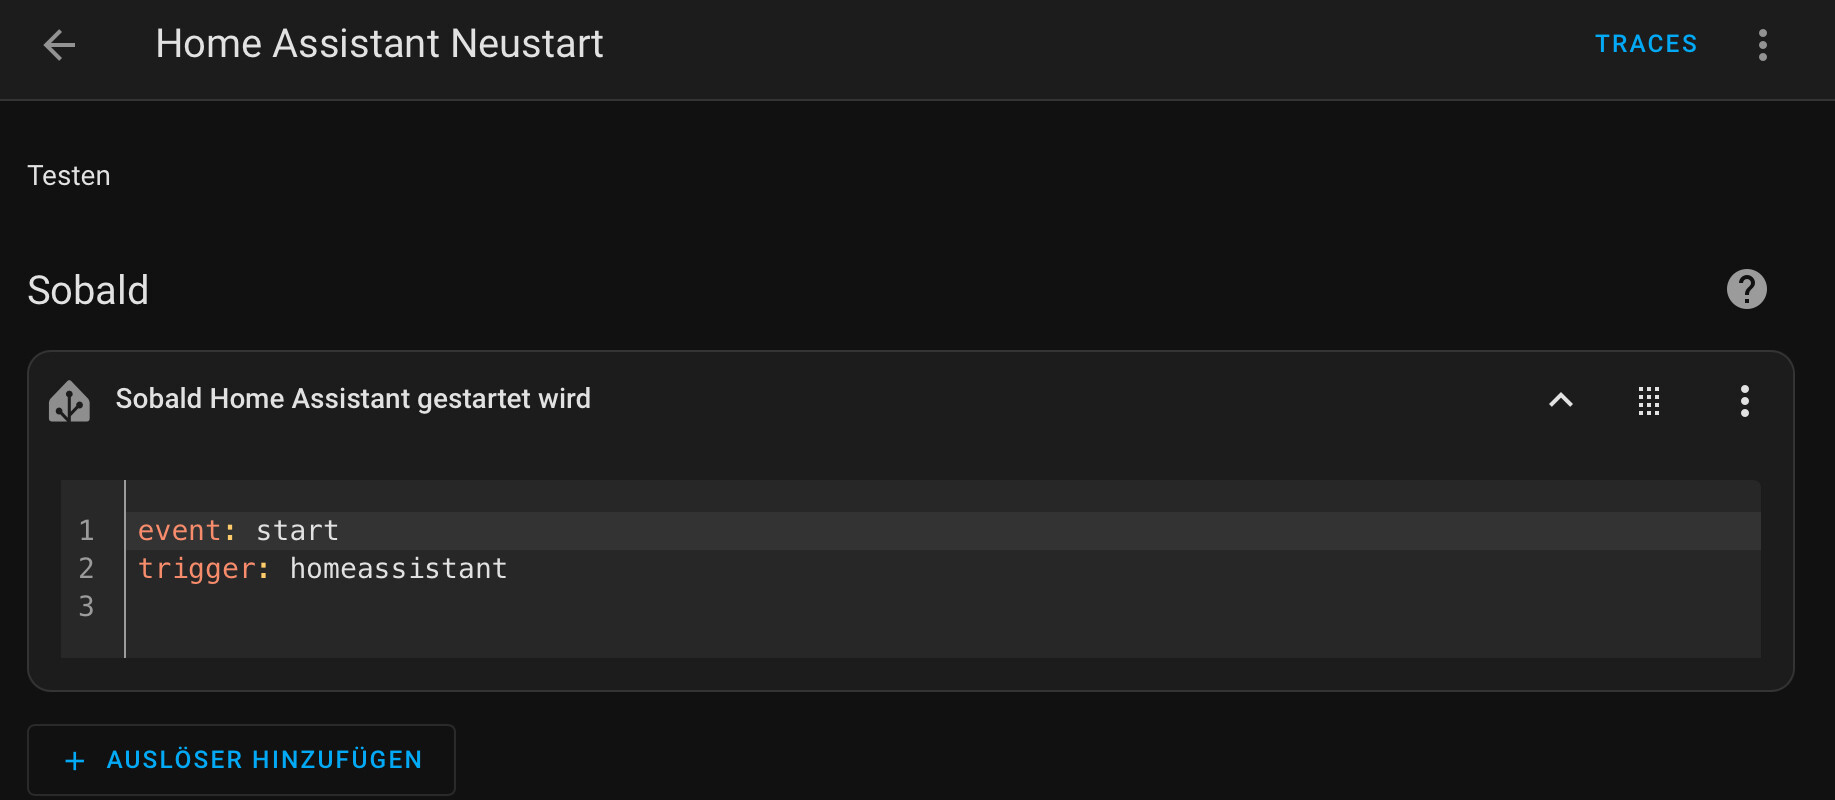Open the TRACES view
The height and width of the screenshot is (800, 1835).
click(1646, 44)
